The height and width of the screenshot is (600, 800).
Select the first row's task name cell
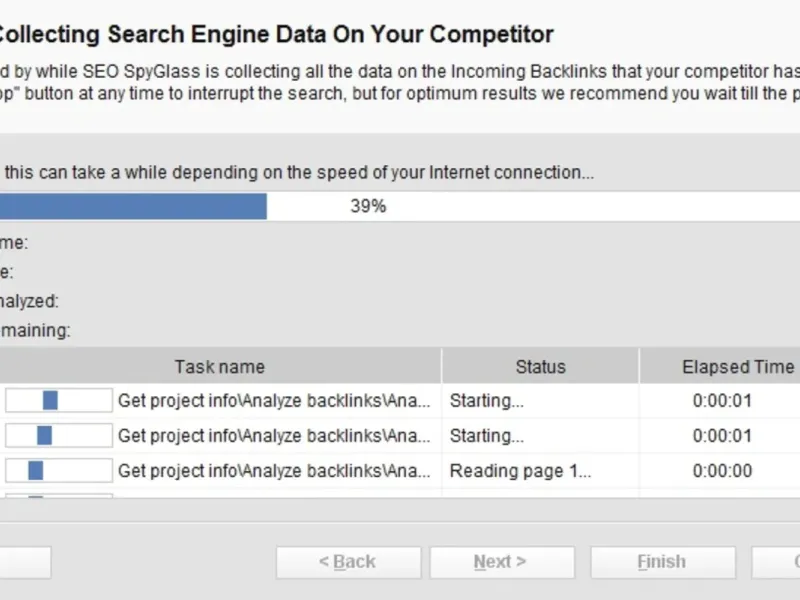[274, 401]
